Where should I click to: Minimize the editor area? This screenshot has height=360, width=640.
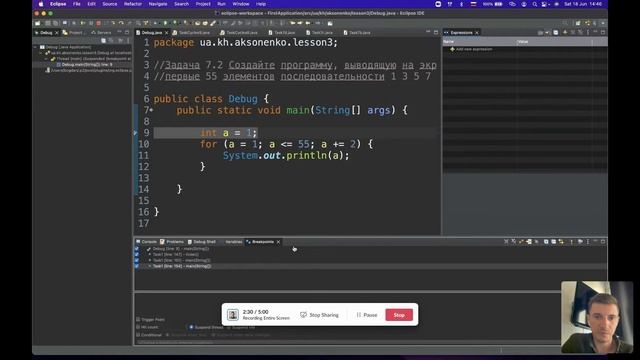pos(428,32)
